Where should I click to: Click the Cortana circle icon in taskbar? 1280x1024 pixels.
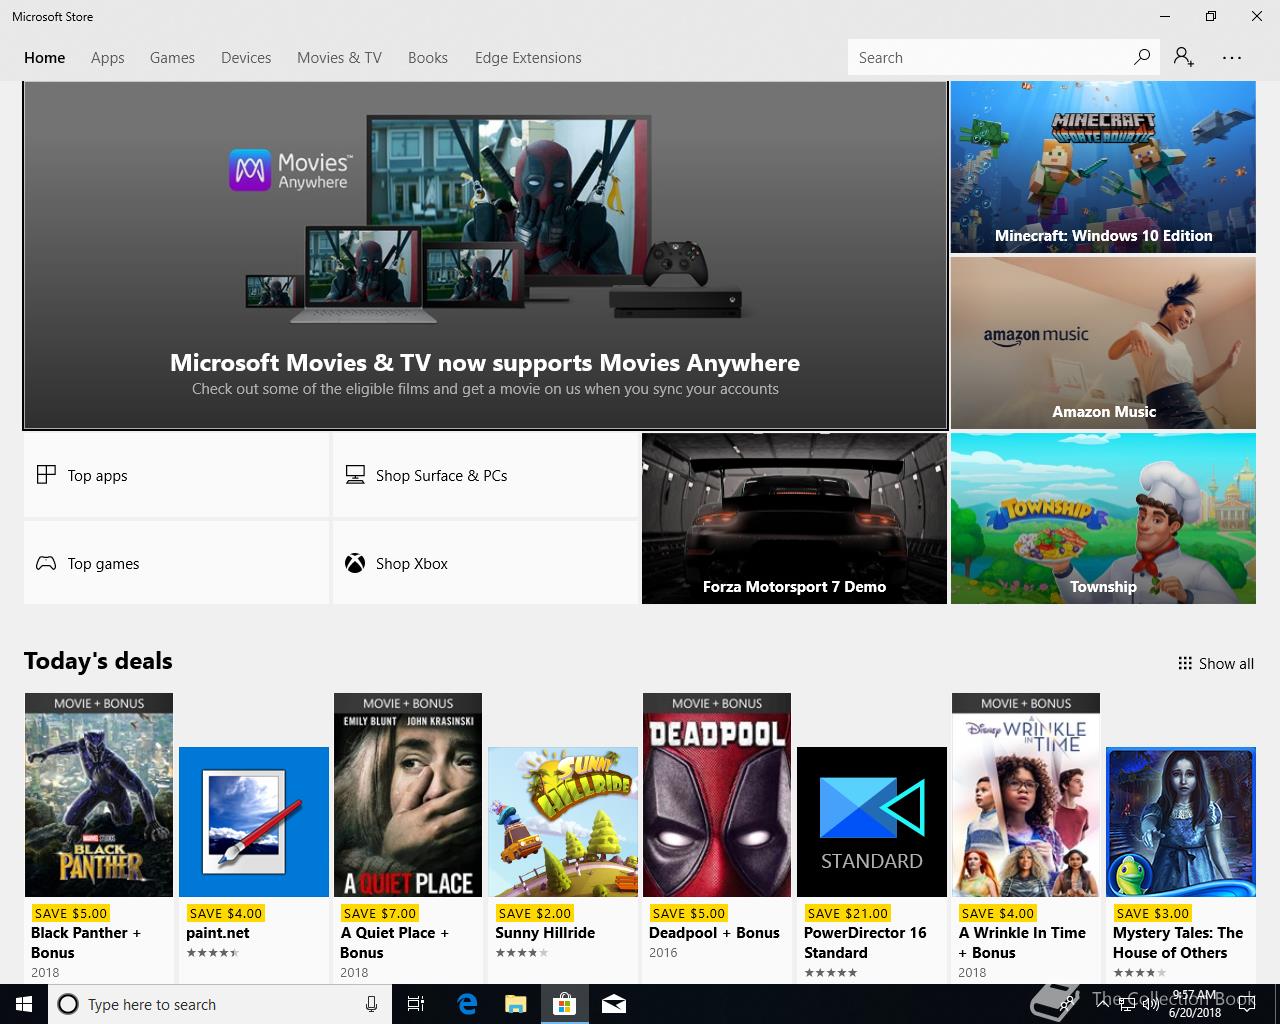(x=68, y=1004)
